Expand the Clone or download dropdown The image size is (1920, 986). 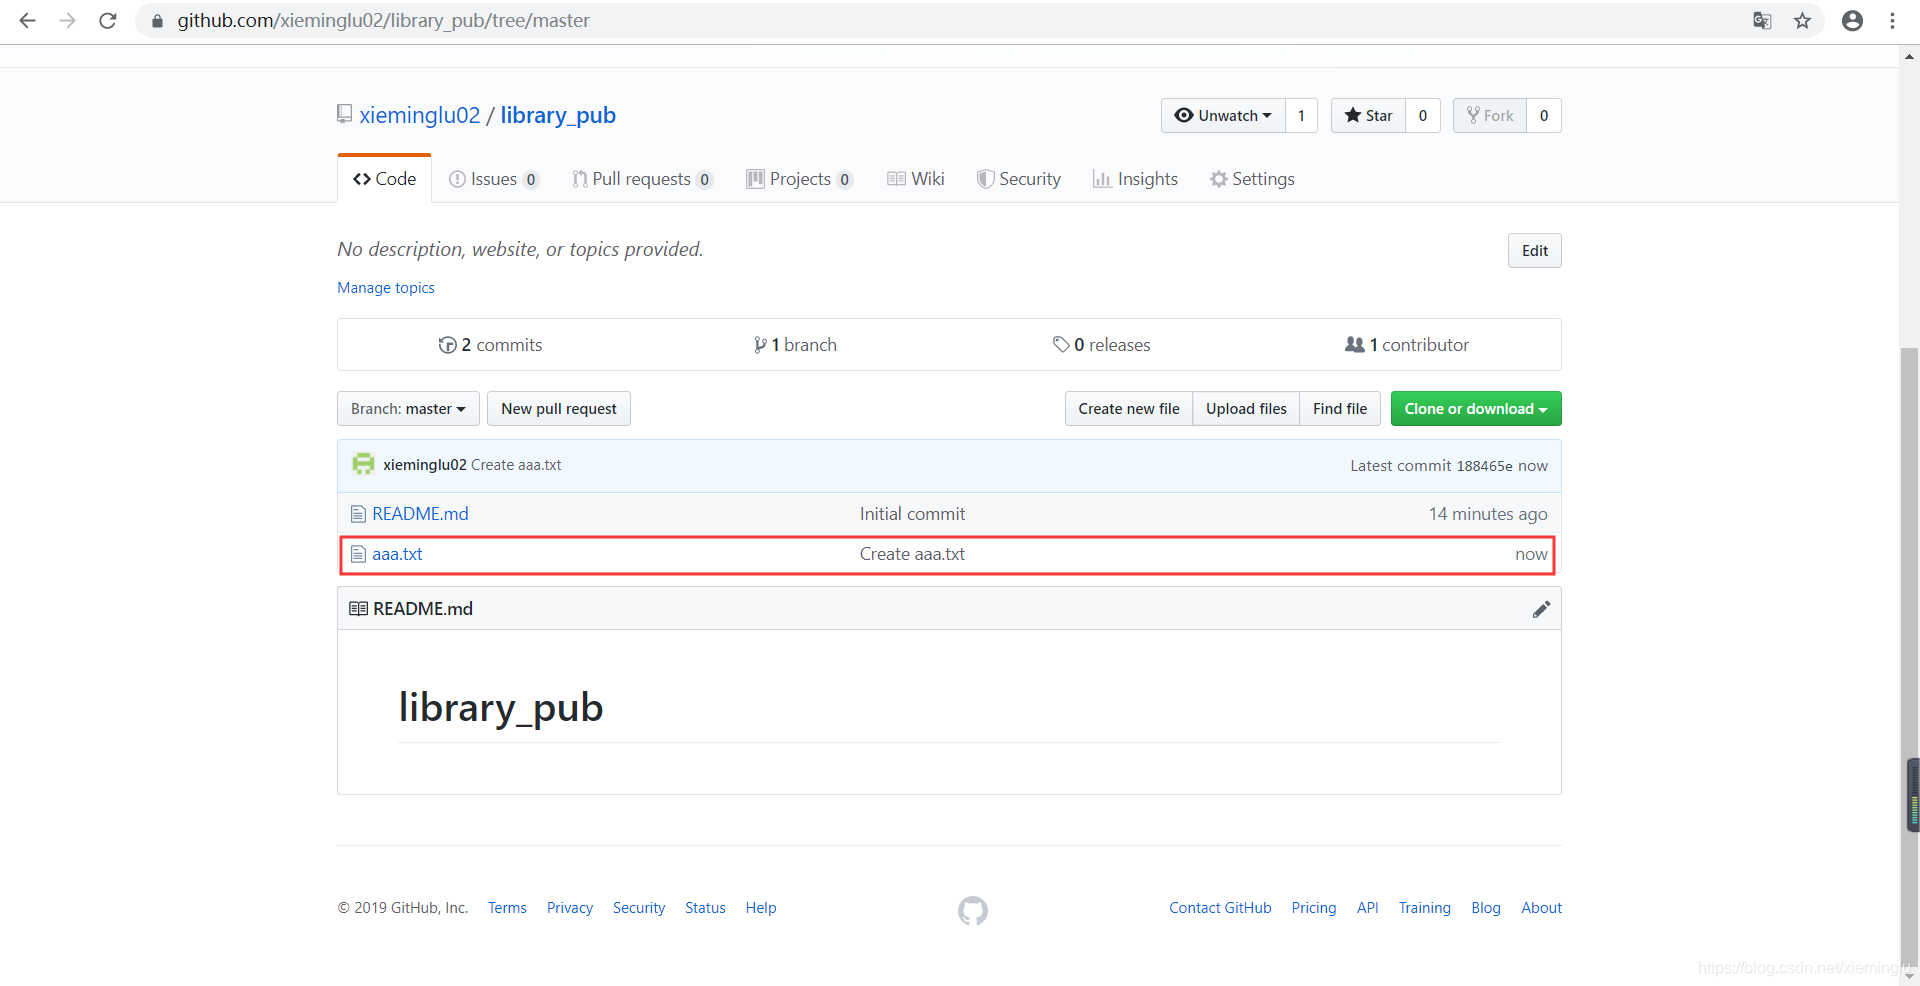coord(1476,409)
